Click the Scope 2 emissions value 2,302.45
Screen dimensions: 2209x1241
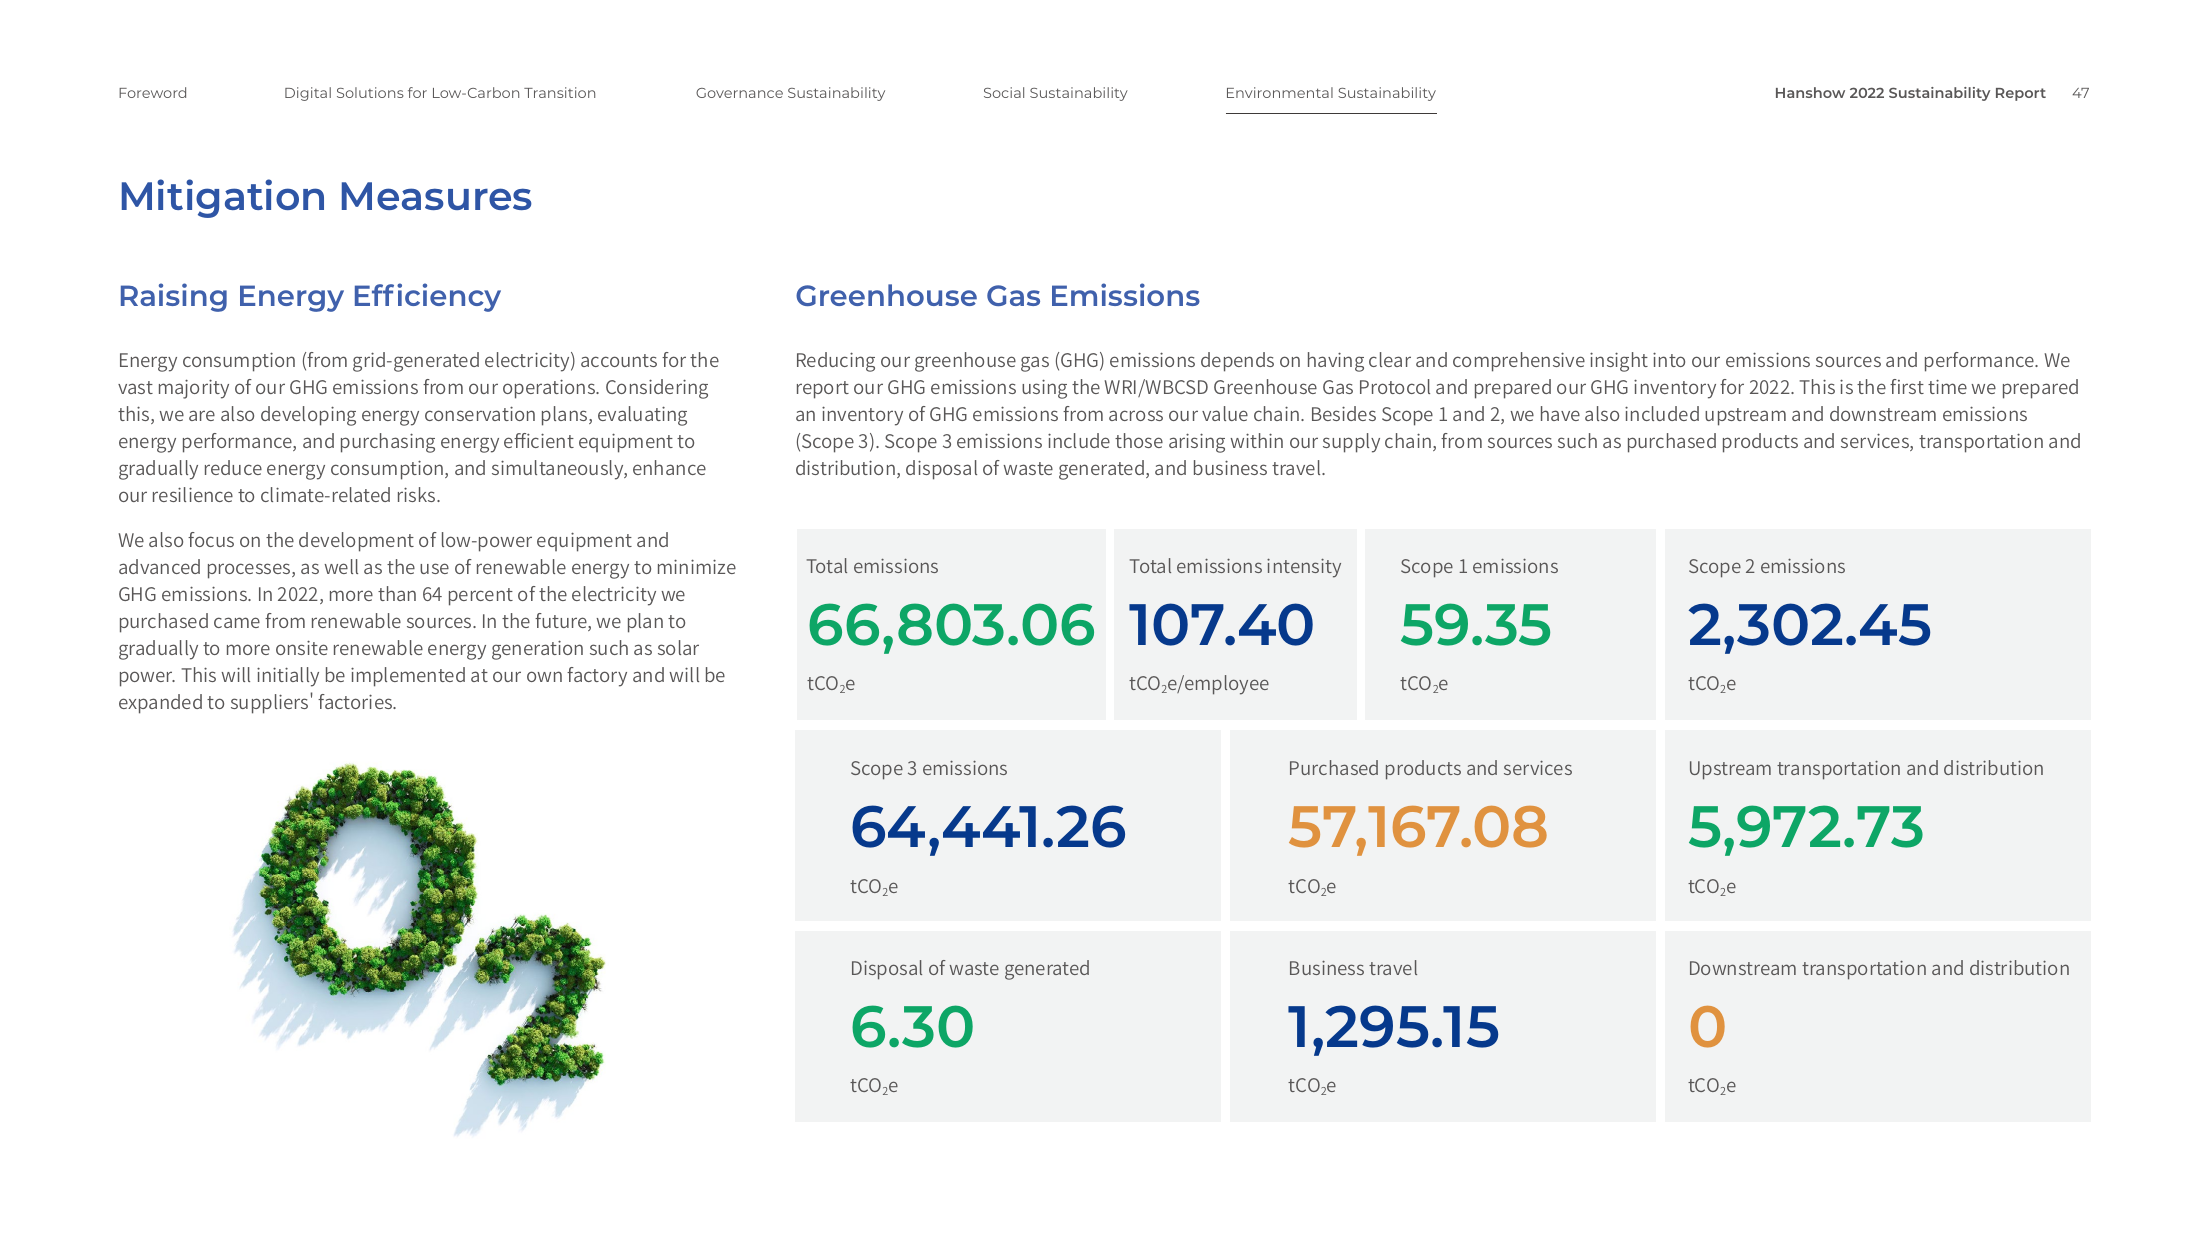(x=1809, y=625)
